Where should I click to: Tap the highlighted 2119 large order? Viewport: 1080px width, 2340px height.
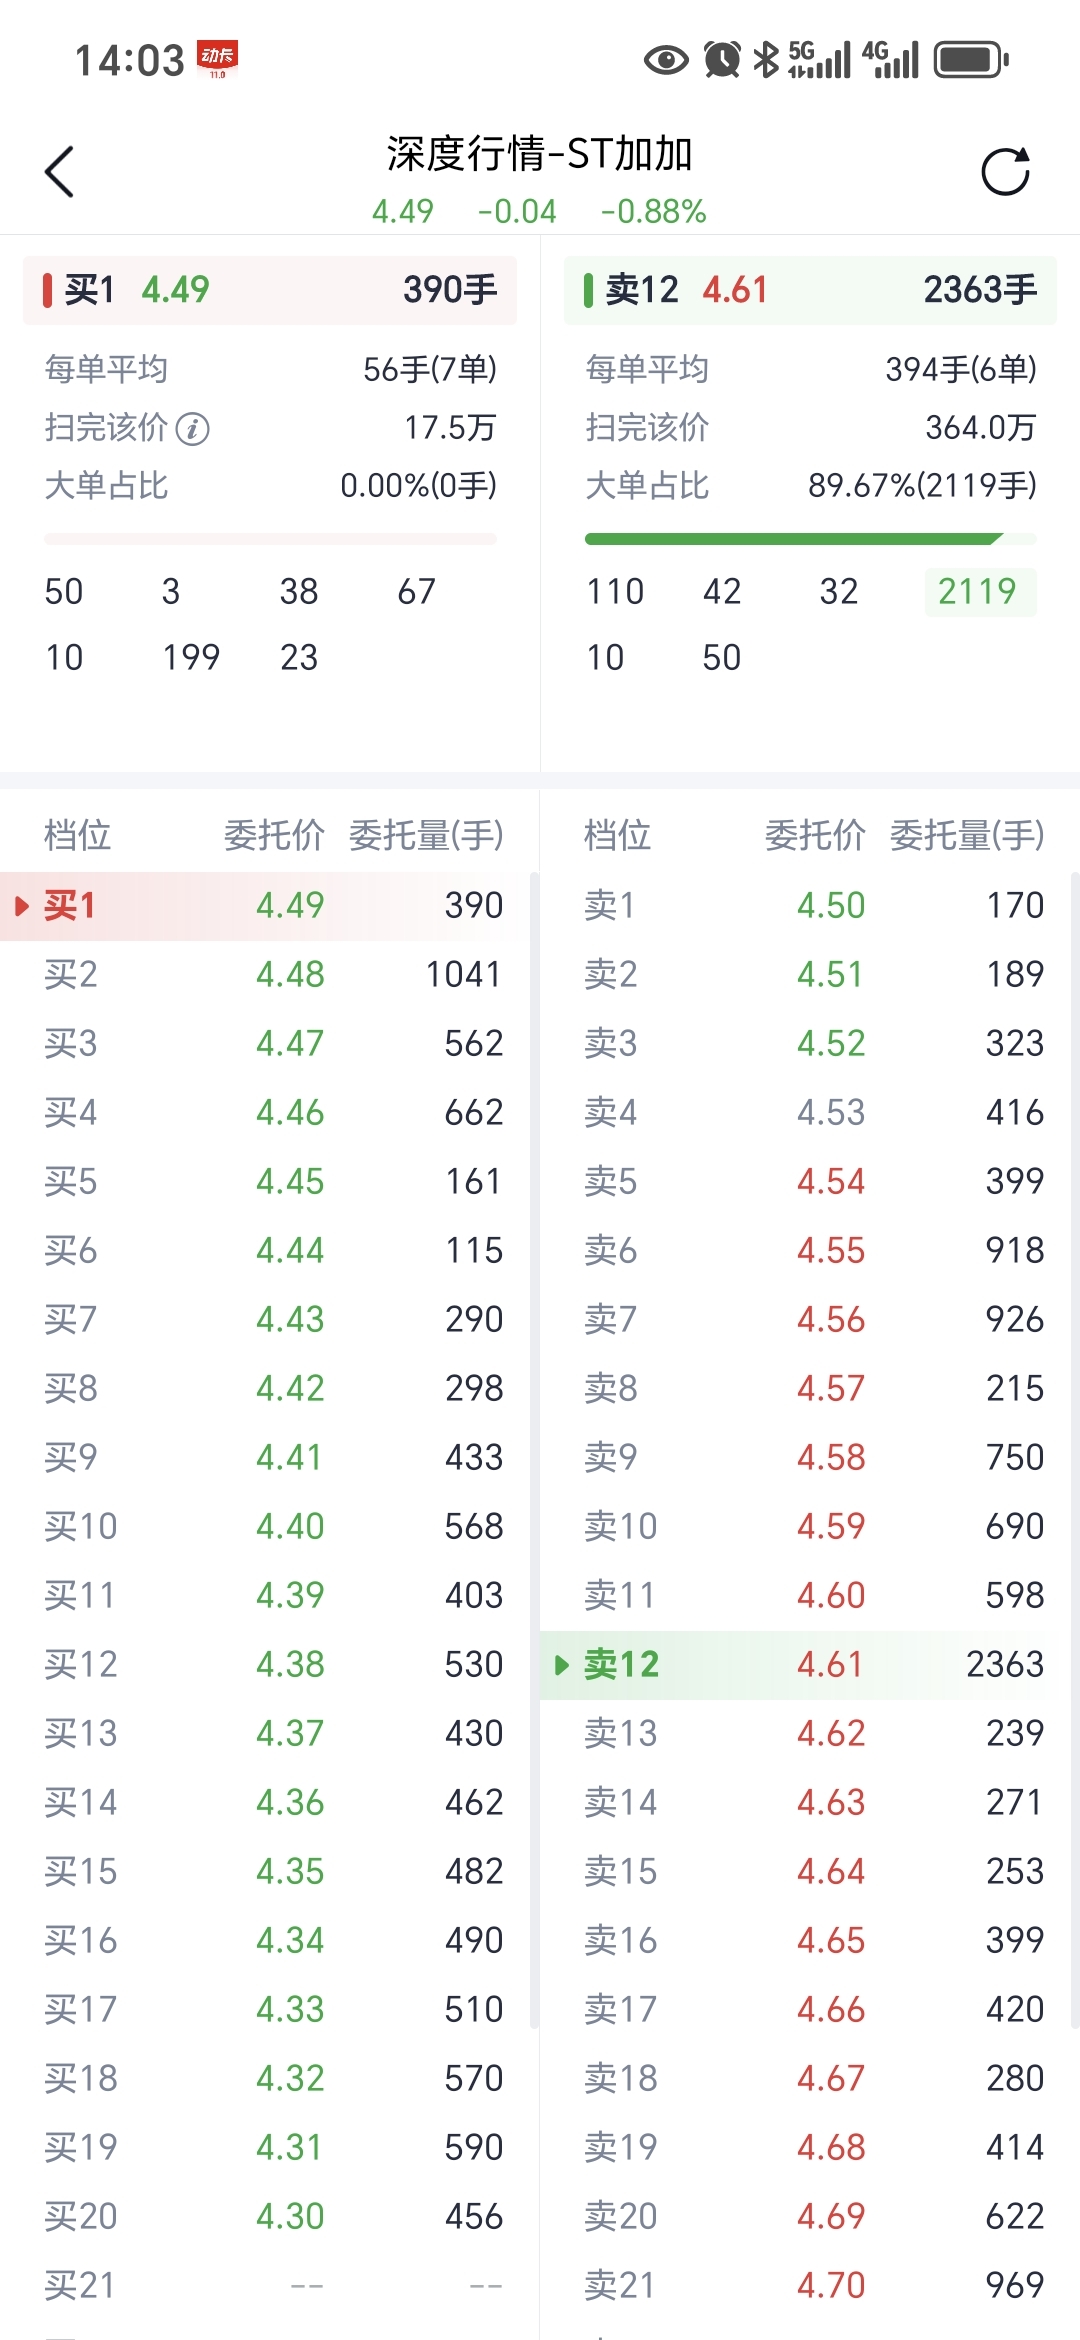[x=978, y=591]
